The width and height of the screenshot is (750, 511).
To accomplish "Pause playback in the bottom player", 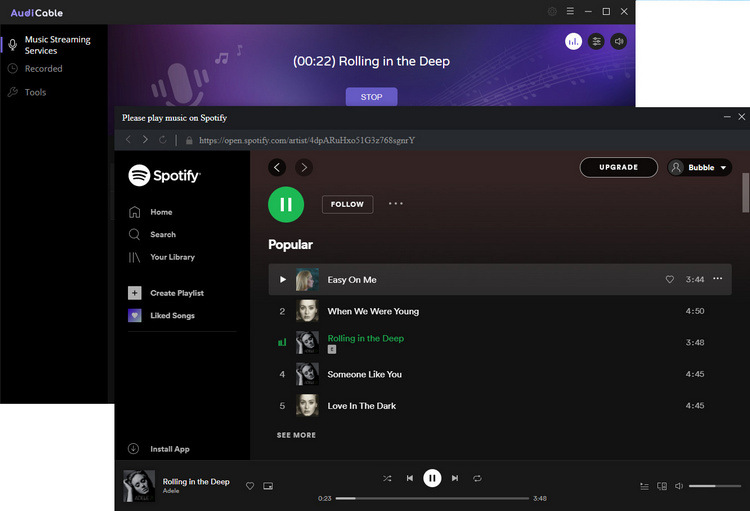I will [x=432, y=478].
